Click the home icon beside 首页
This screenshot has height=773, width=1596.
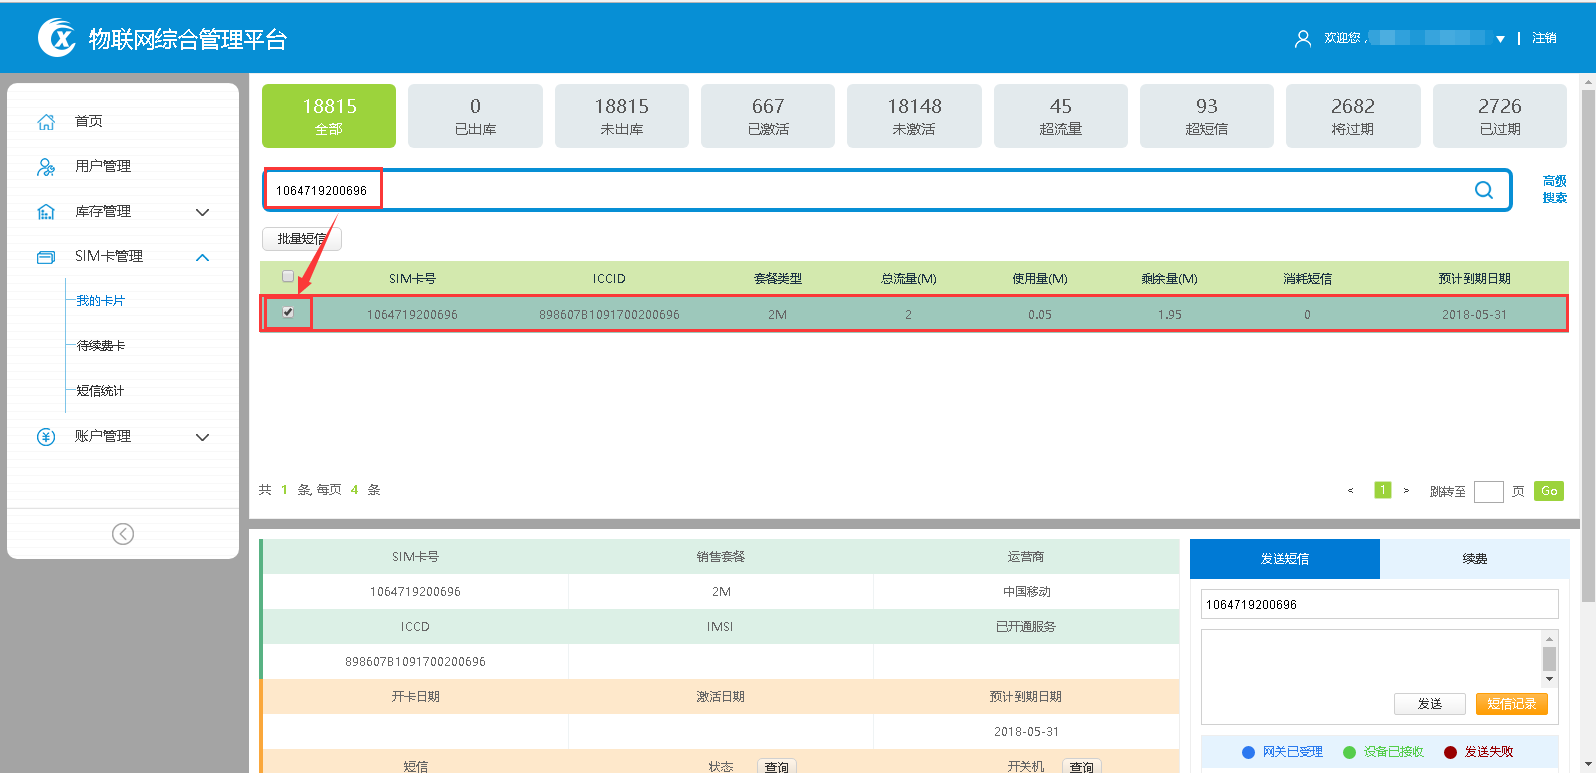pyautogui.click(x=46, y=121)
